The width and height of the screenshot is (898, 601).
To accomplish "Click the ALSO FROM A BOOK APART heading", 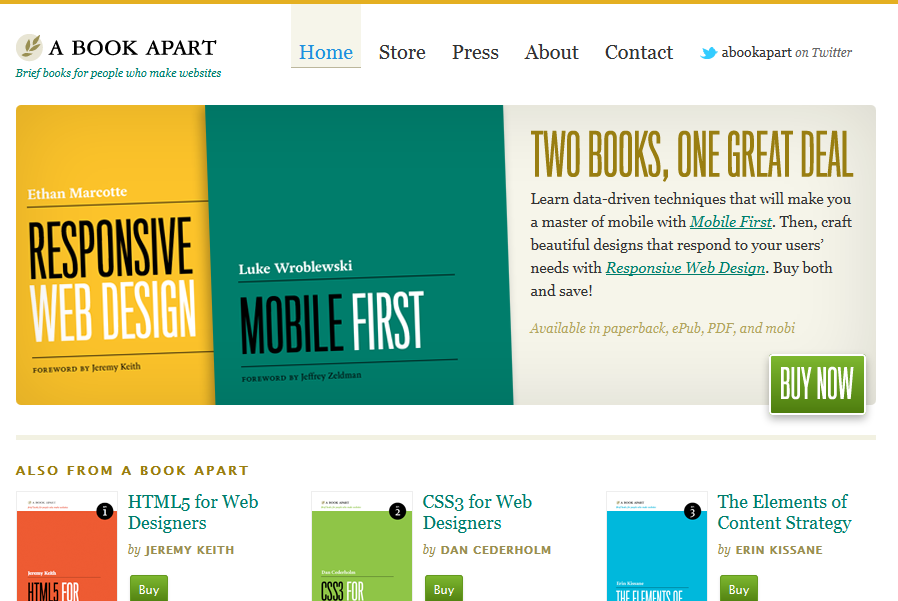I will tap(132, 470).
